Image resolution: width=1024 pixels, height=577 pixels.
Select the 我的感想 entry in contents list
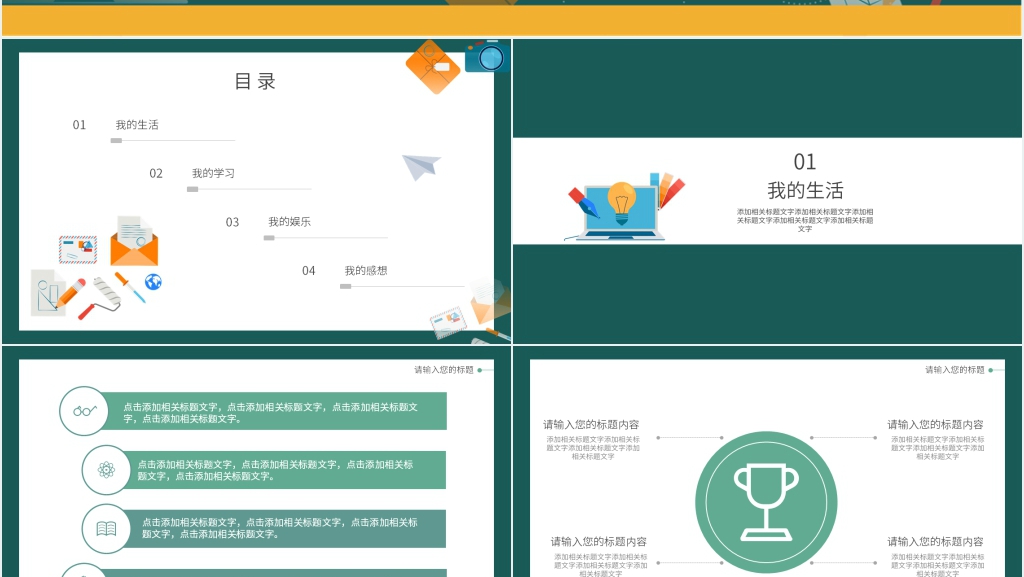pyautogui.click(x=366, y=270)
